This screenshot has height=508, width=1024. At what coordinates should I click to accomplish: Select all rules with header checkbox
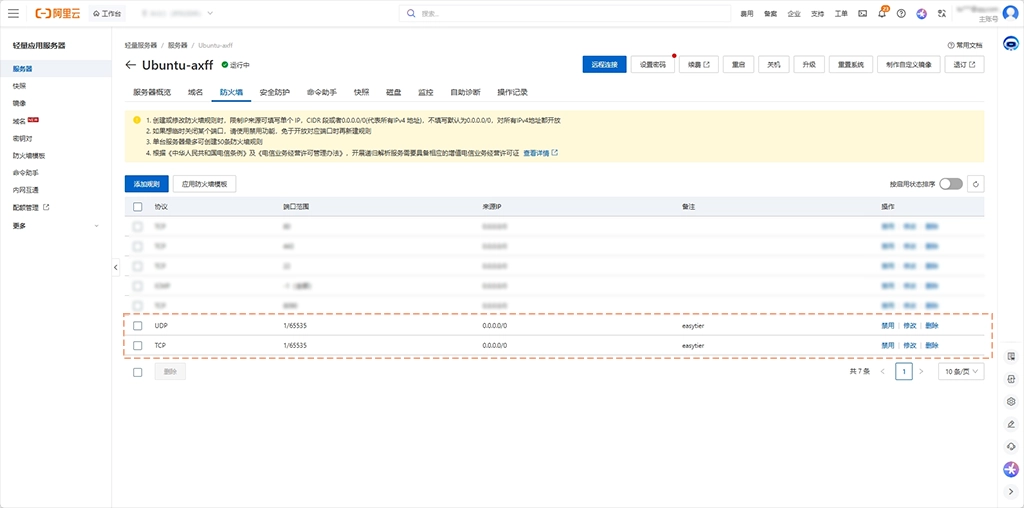pos(138,206)
